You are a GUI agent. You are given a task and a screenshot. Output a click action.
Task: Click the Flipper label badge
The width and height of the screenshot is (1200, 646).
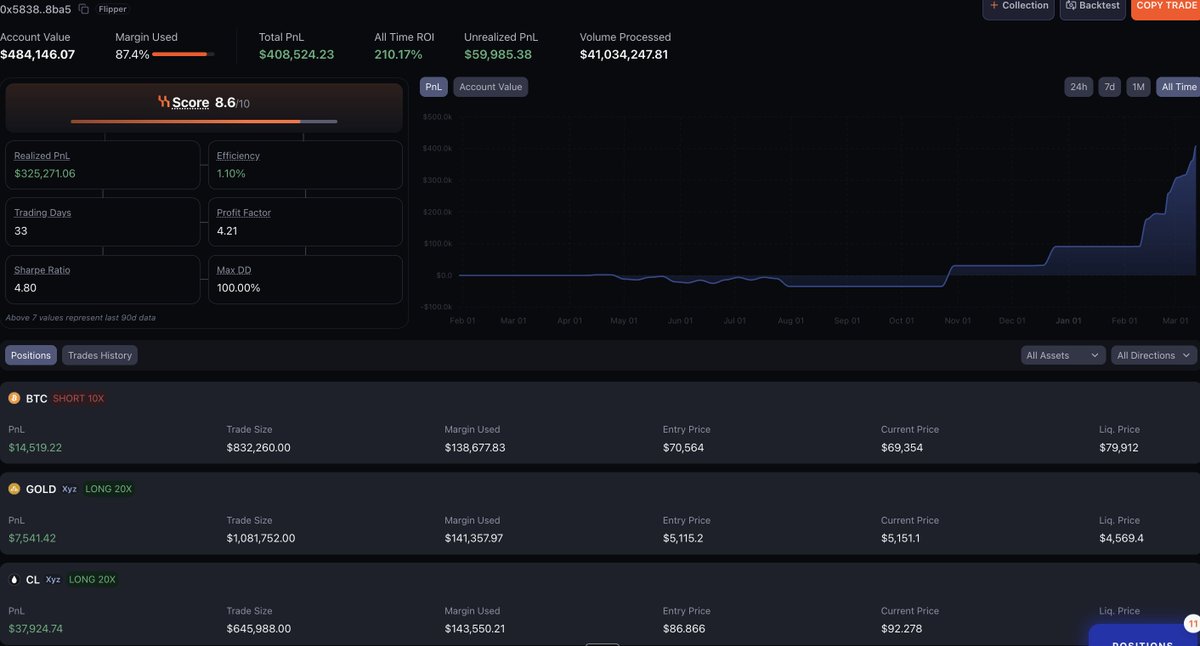pyautogui.click(x=112, y=8)
